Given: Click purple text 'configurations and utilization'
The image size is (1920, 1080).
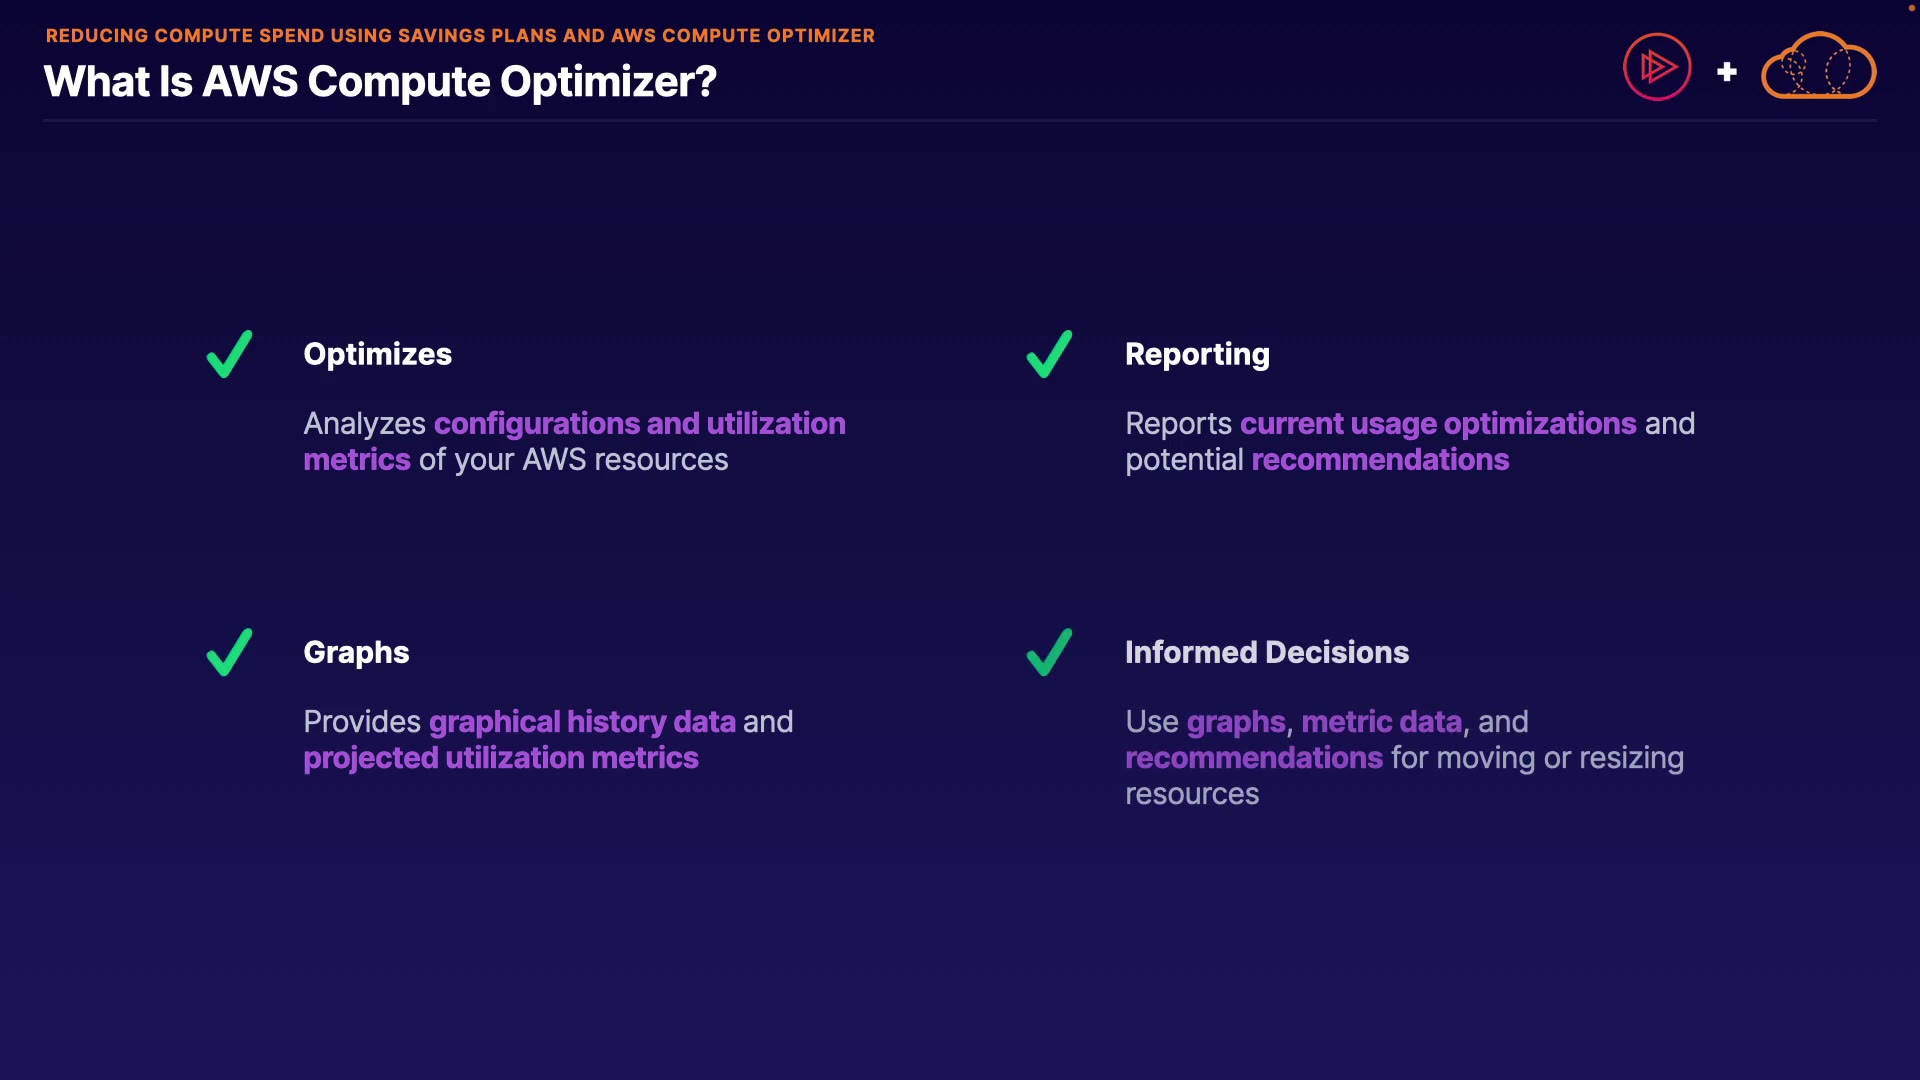Looking at the screenshot, I should [x=639, y=424].
